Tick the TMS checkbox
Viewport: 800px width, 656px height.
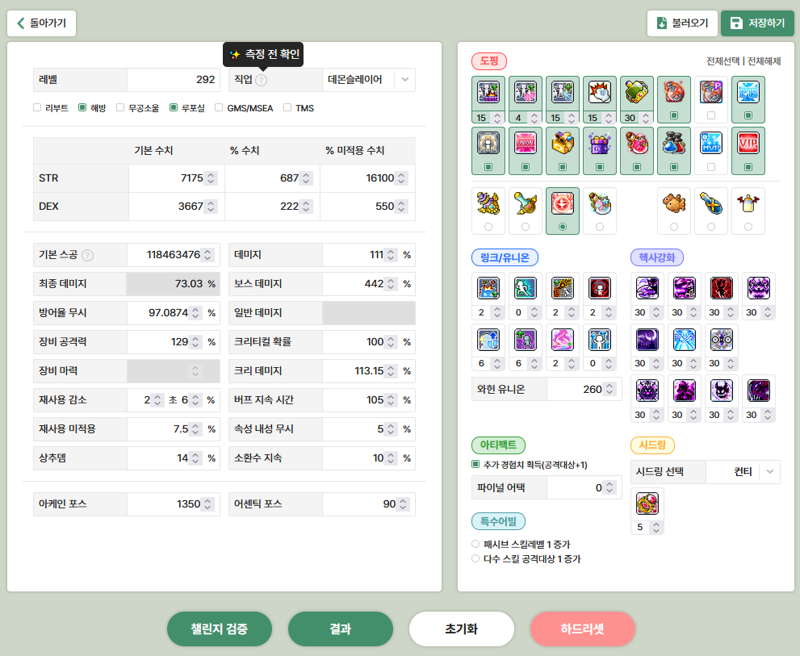(x=287, y=108)
